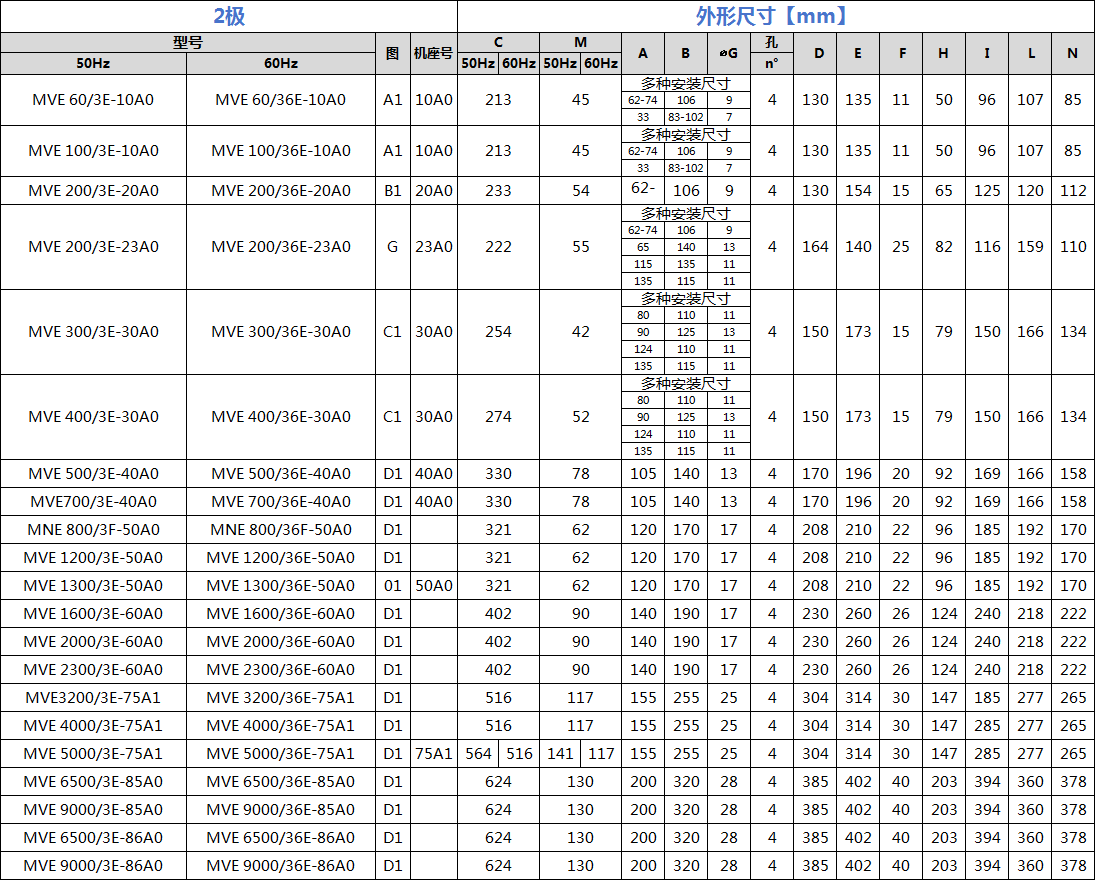Viewport: 1095px width, 880px height.
Task: Click the 75A1 frame number cell
Action: pyautogui.click(x=433, y=754)
